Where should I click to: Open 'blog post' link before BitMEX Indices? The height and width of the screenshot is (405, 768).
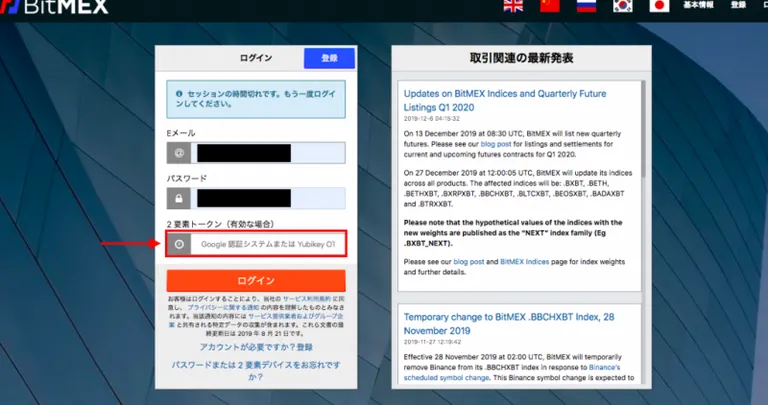(x=469, y=262)
